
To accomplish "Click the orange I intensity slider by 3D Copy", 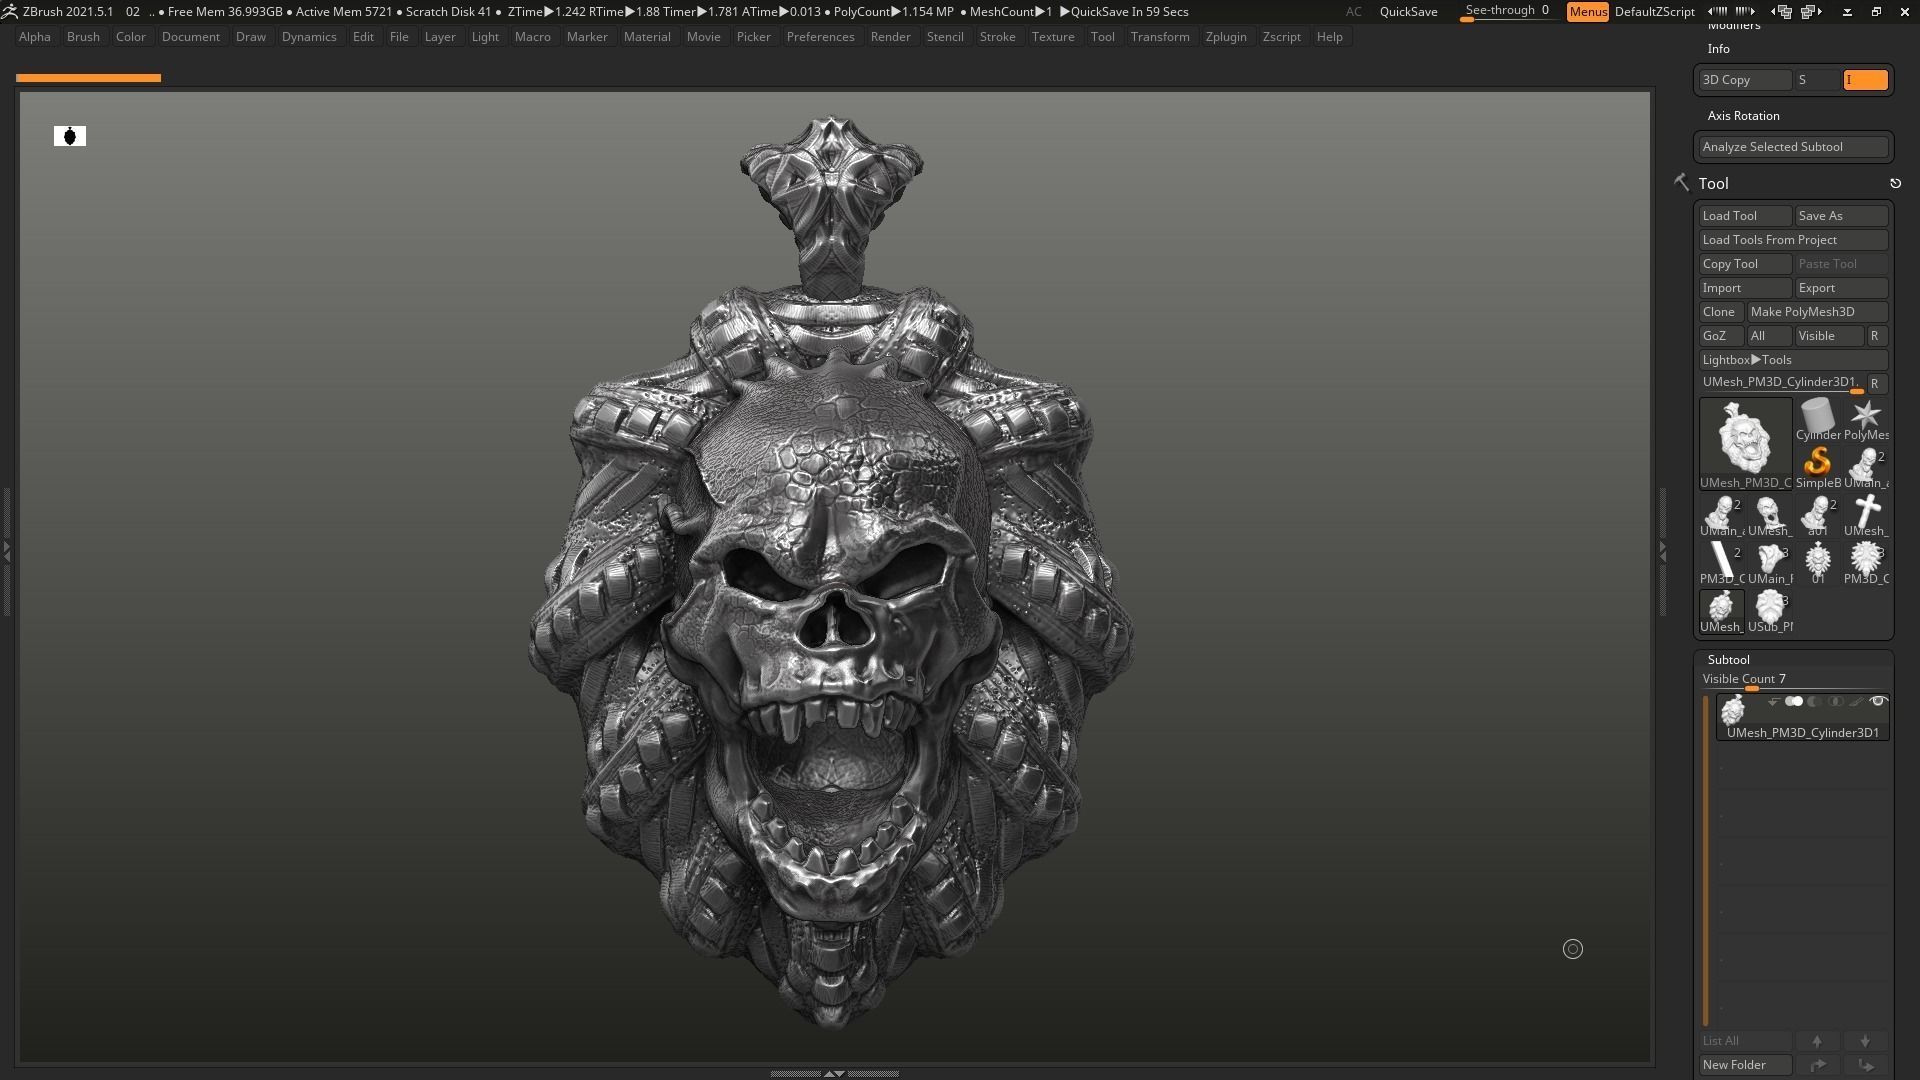I will [x=1865, y=80].
